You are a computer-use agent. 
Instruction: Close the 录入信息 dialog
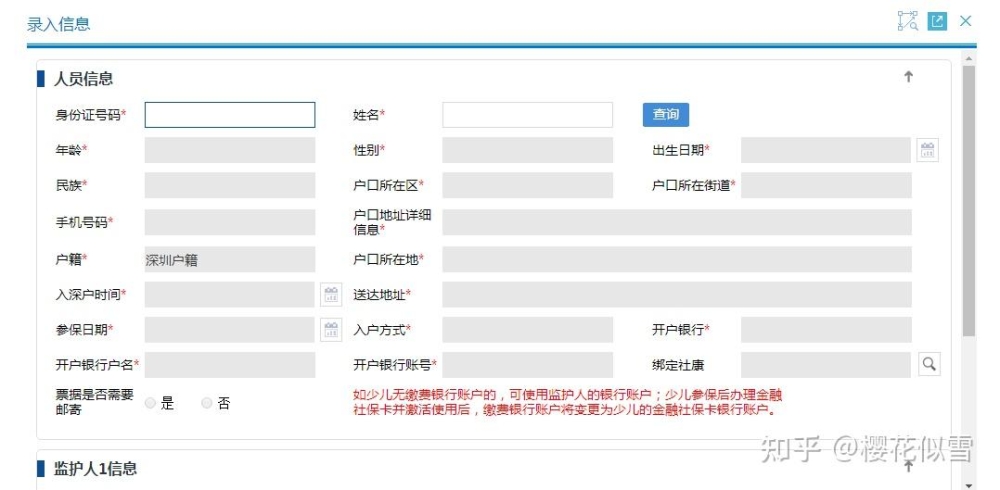(x=966, y=21)
